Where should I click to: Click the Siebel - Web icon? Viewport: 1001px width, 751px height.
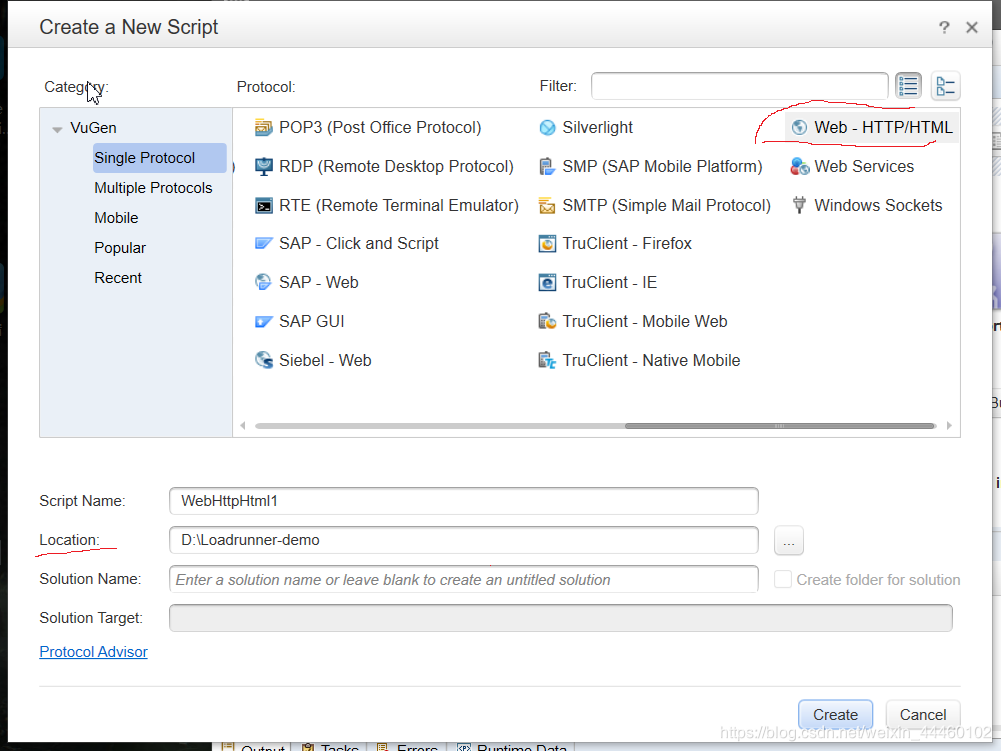(x=263, y=360)
